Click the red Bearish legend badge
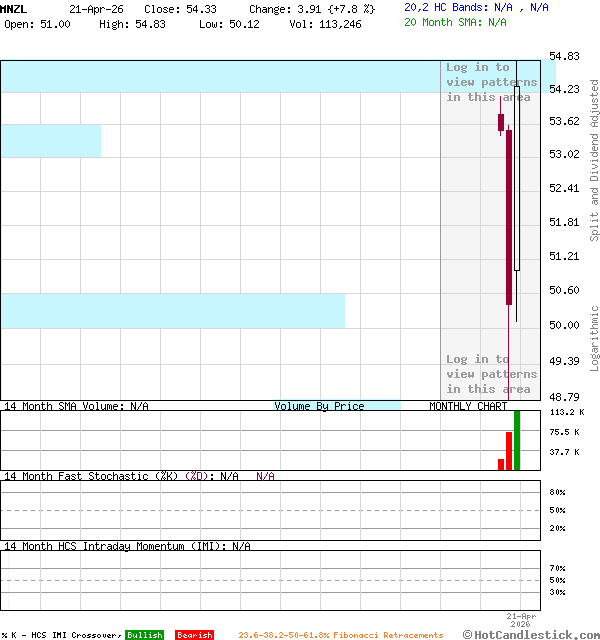 coord(194,635)
